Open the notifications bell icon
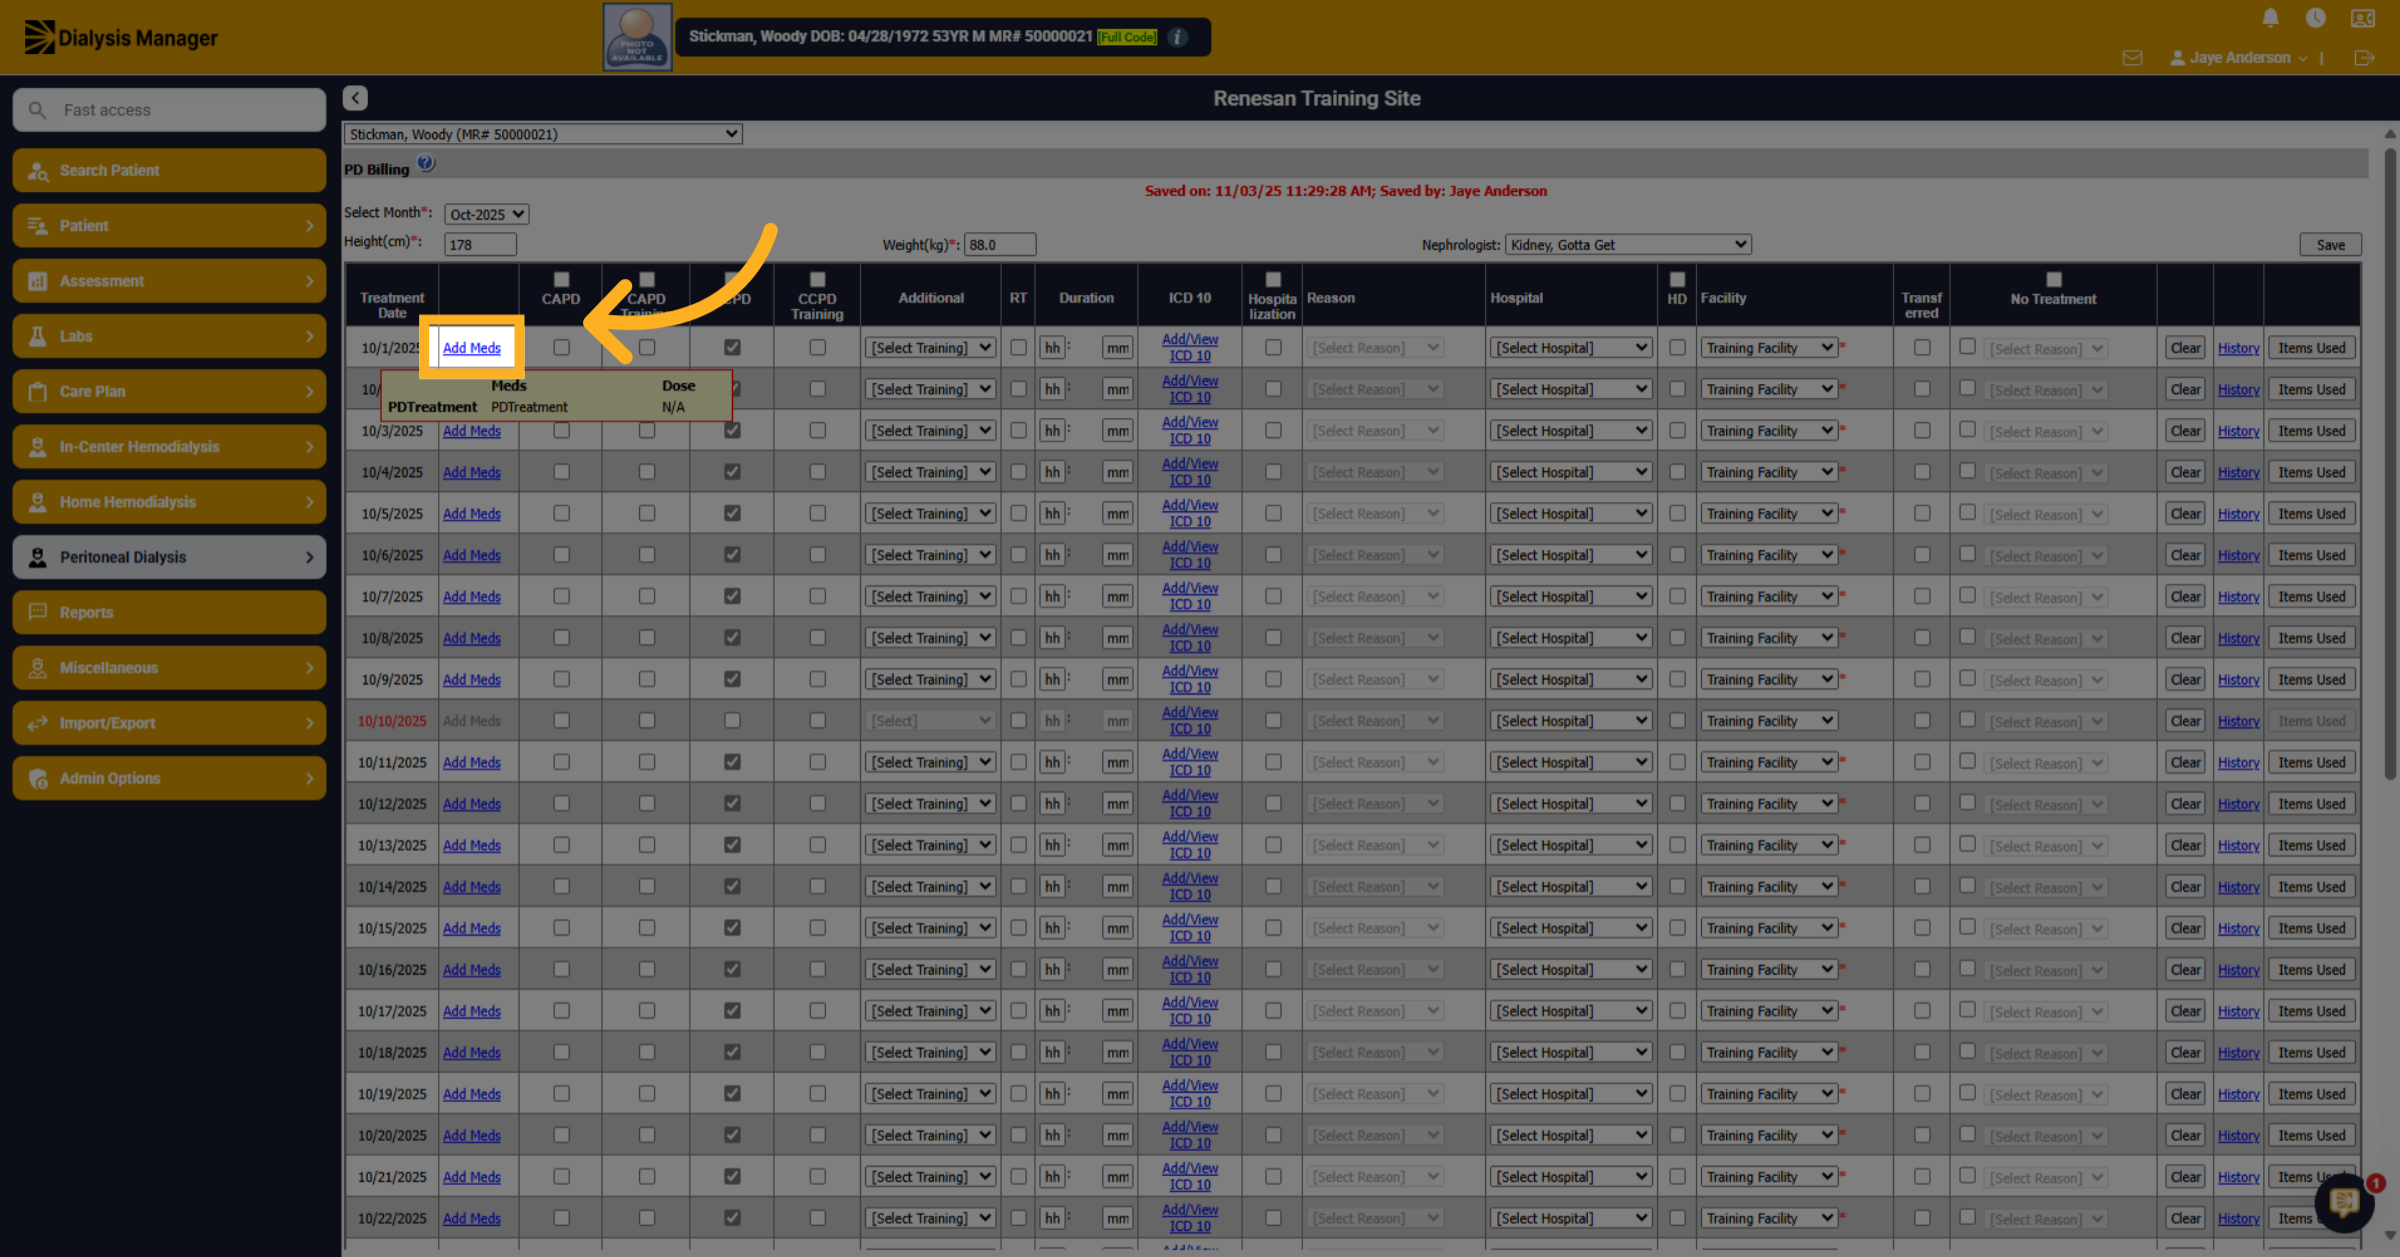 click(x=2270, y=18)
